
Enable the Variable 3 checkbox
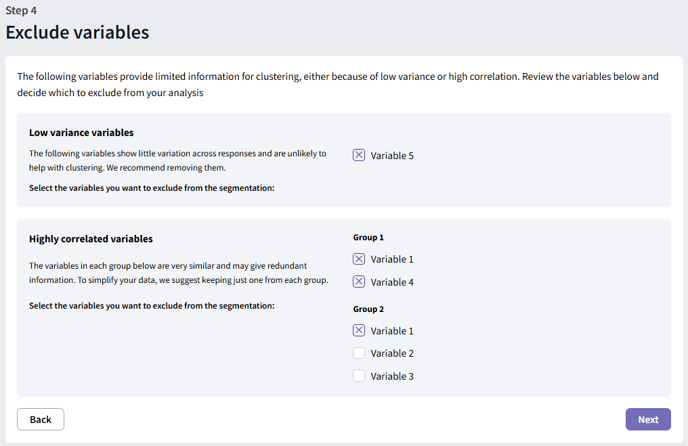pos(359,376)
